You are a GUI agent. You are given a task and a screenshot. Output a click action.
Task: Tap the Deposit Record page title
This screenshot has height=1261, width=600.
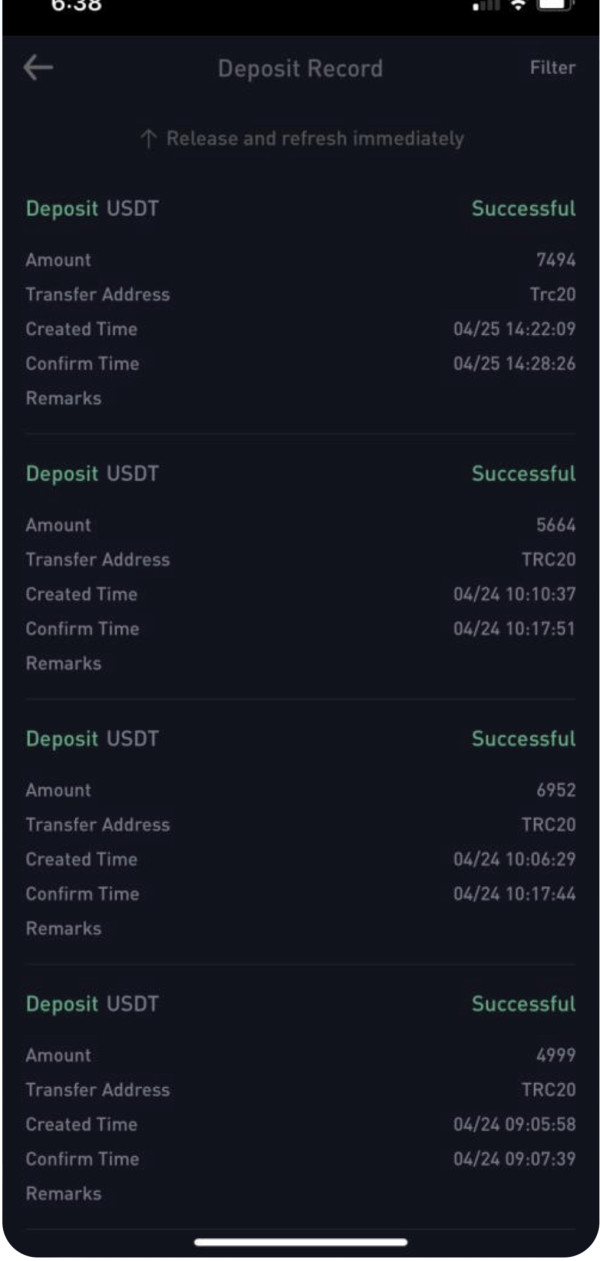click(x=300, y=69)
